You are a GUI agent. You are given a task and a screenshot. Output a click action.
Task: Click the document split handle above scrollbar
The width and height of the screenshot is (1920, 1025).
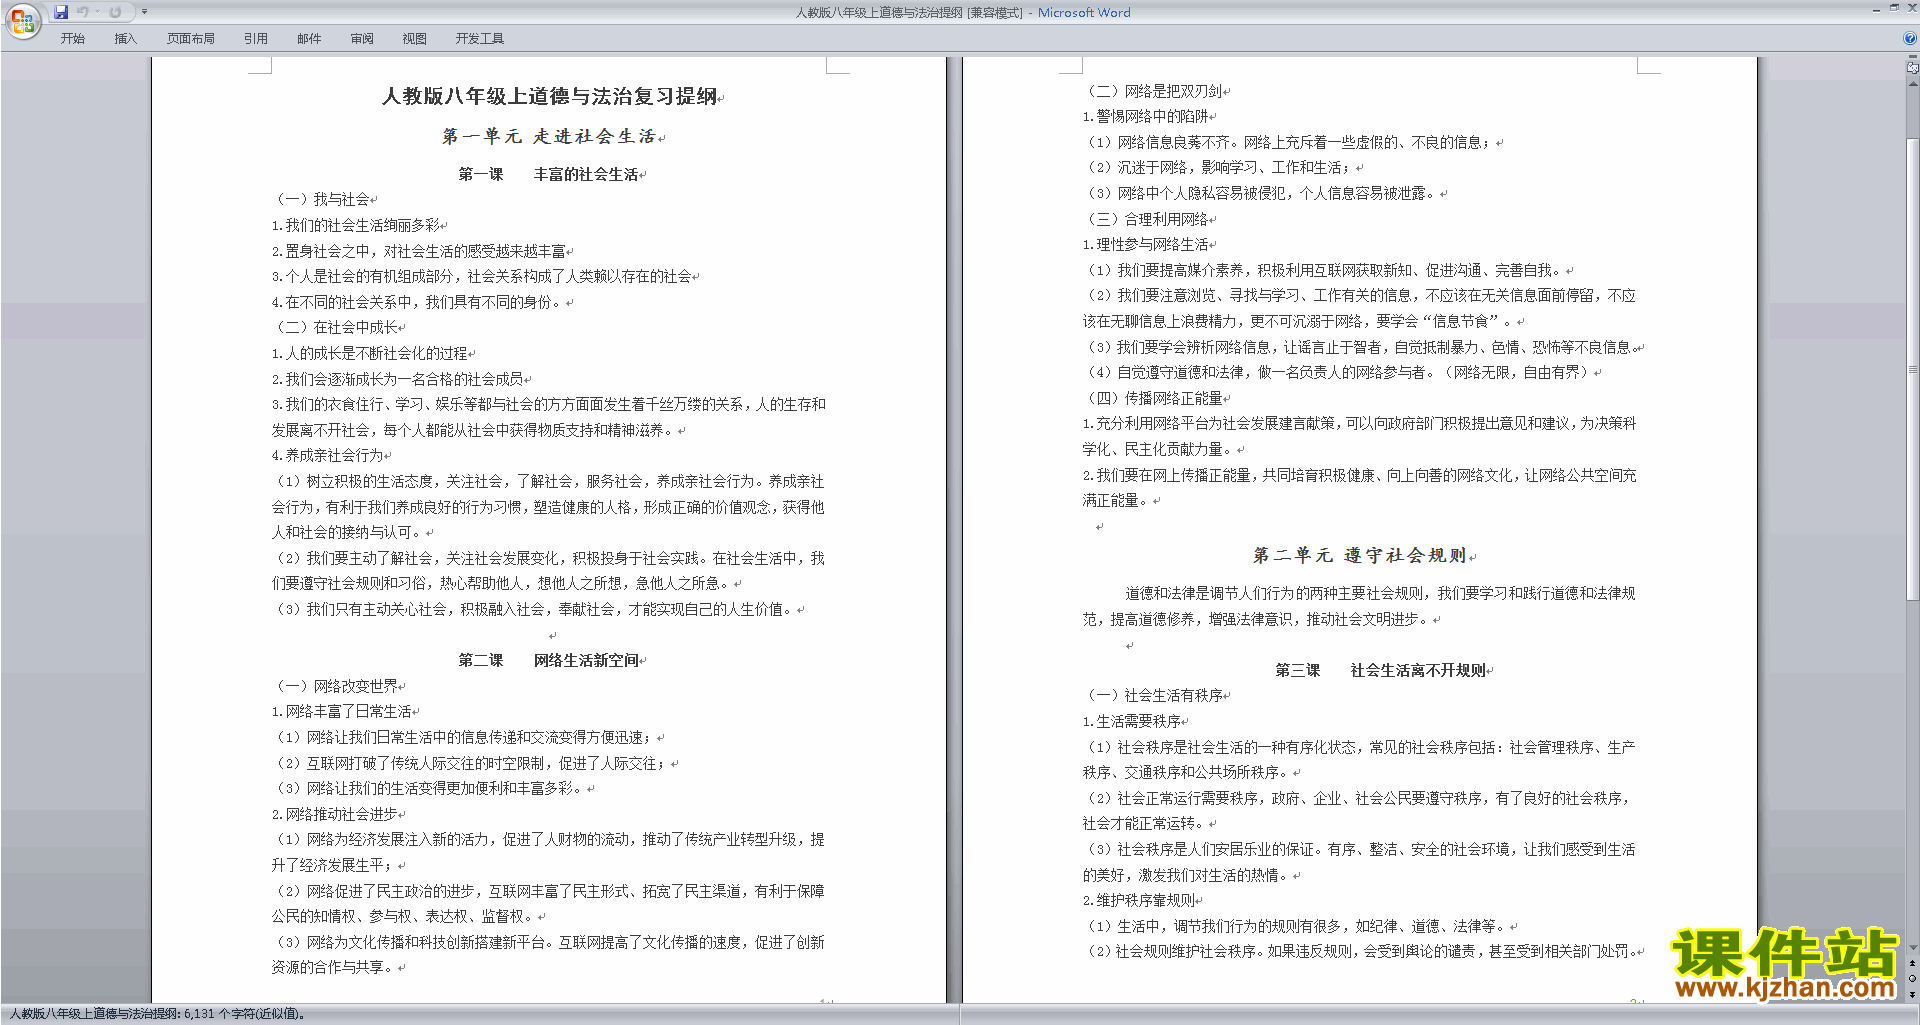(1912, 57)
